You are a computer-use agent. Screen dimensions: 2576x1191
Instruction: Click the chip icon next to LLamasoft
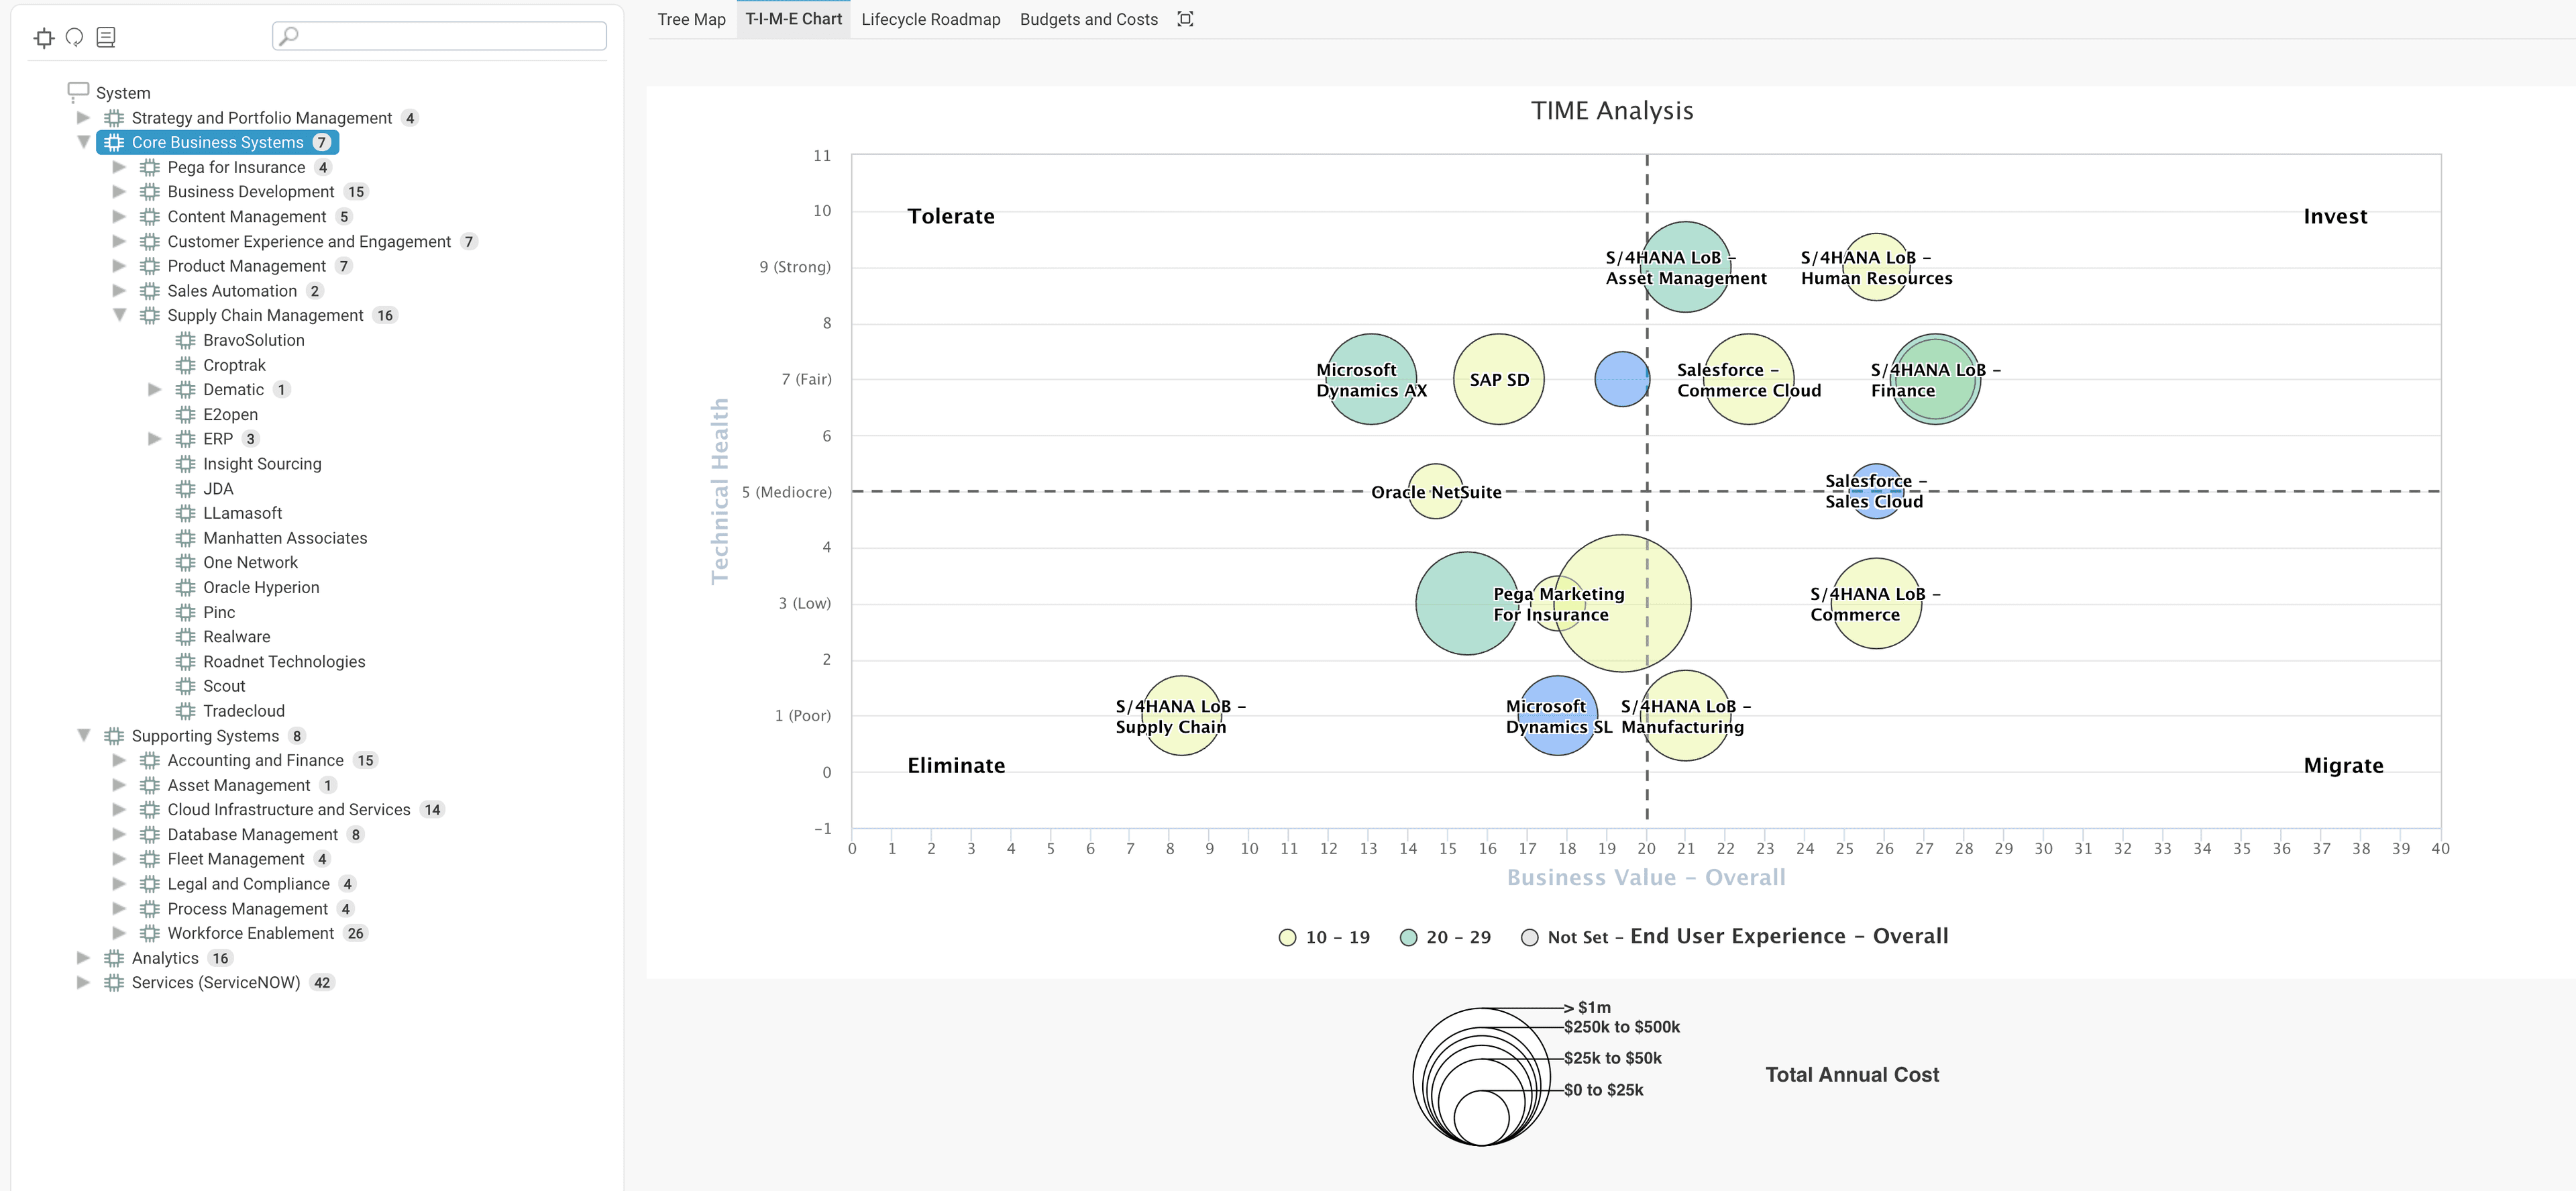tap(186, 513)
